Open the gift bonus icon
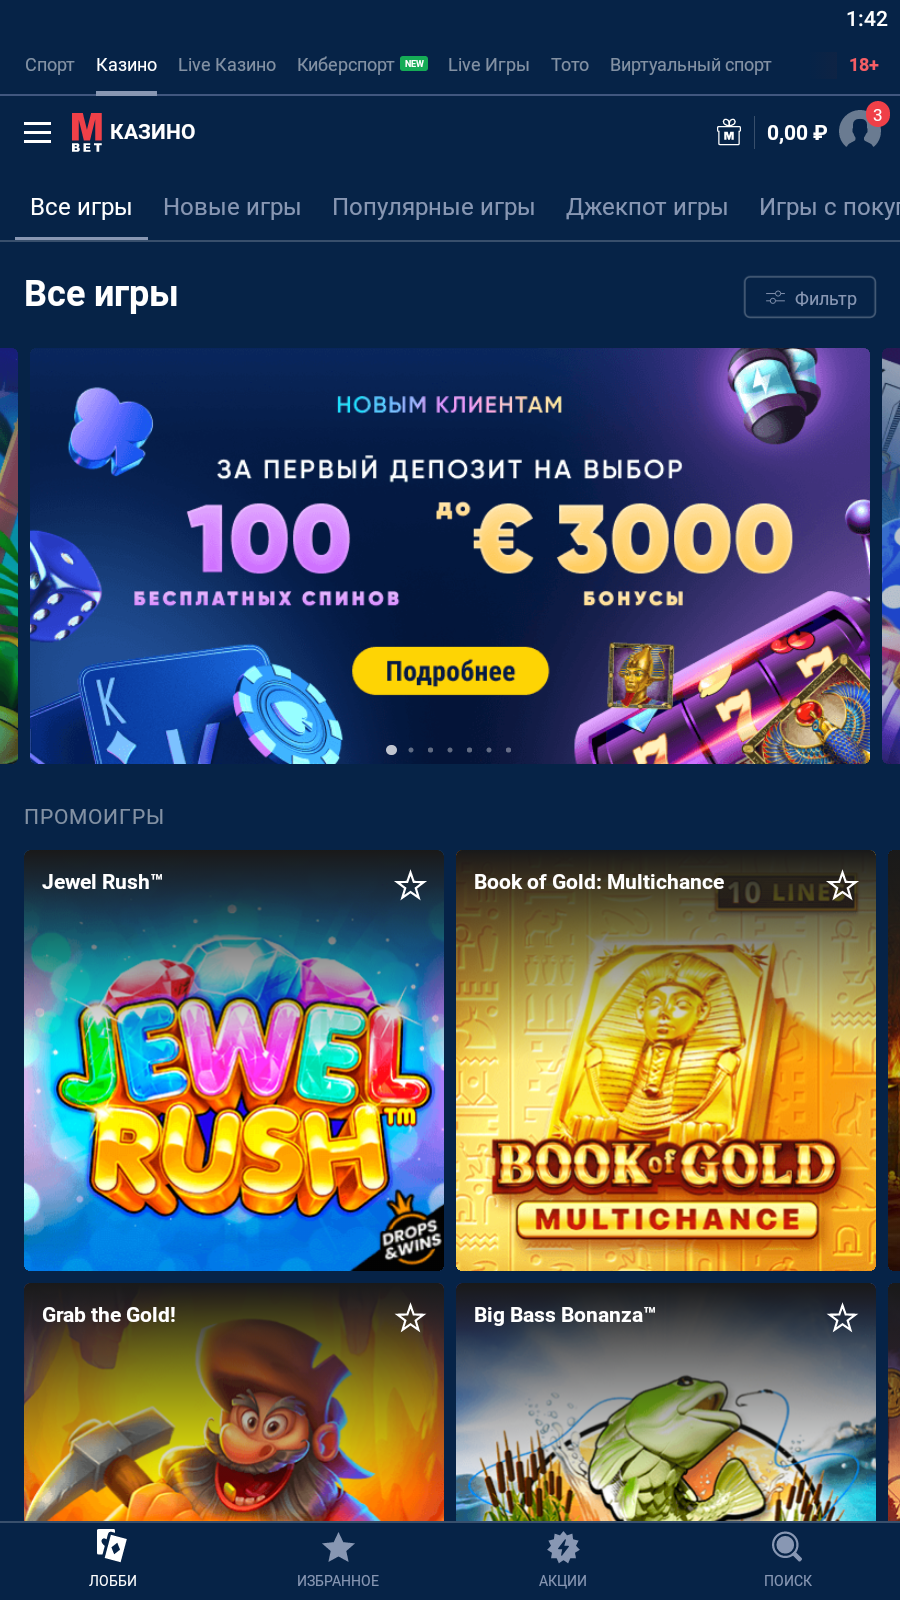This screenshot has width=900, height=1600. [729, 132]
